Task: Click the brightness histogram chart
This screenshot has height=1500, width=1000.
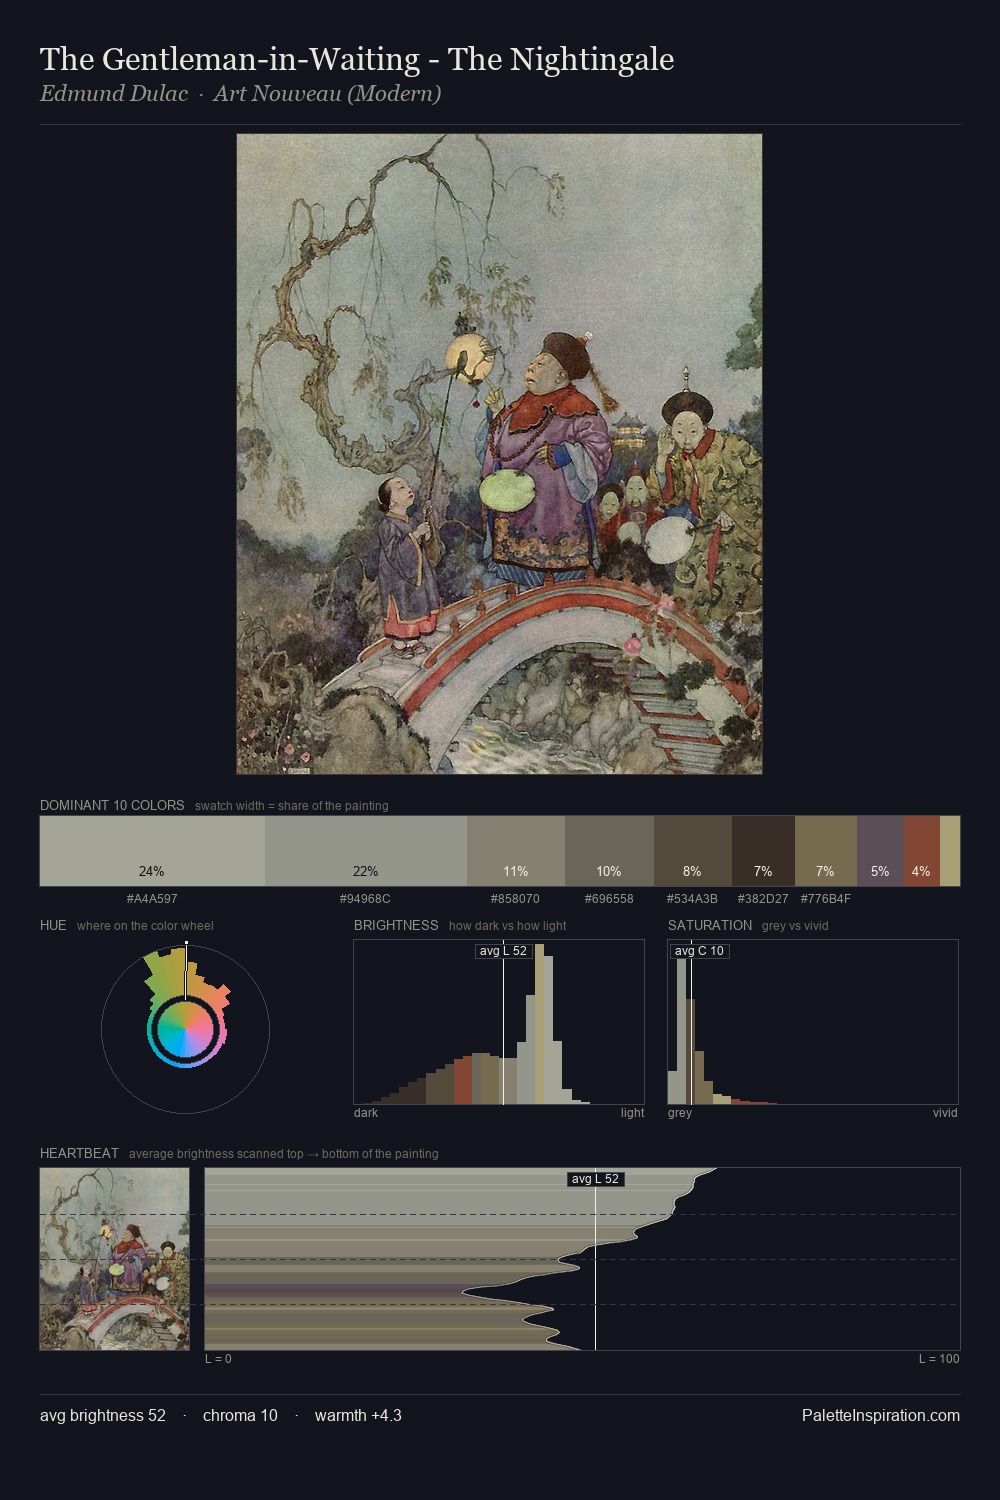Action: 499,1022
